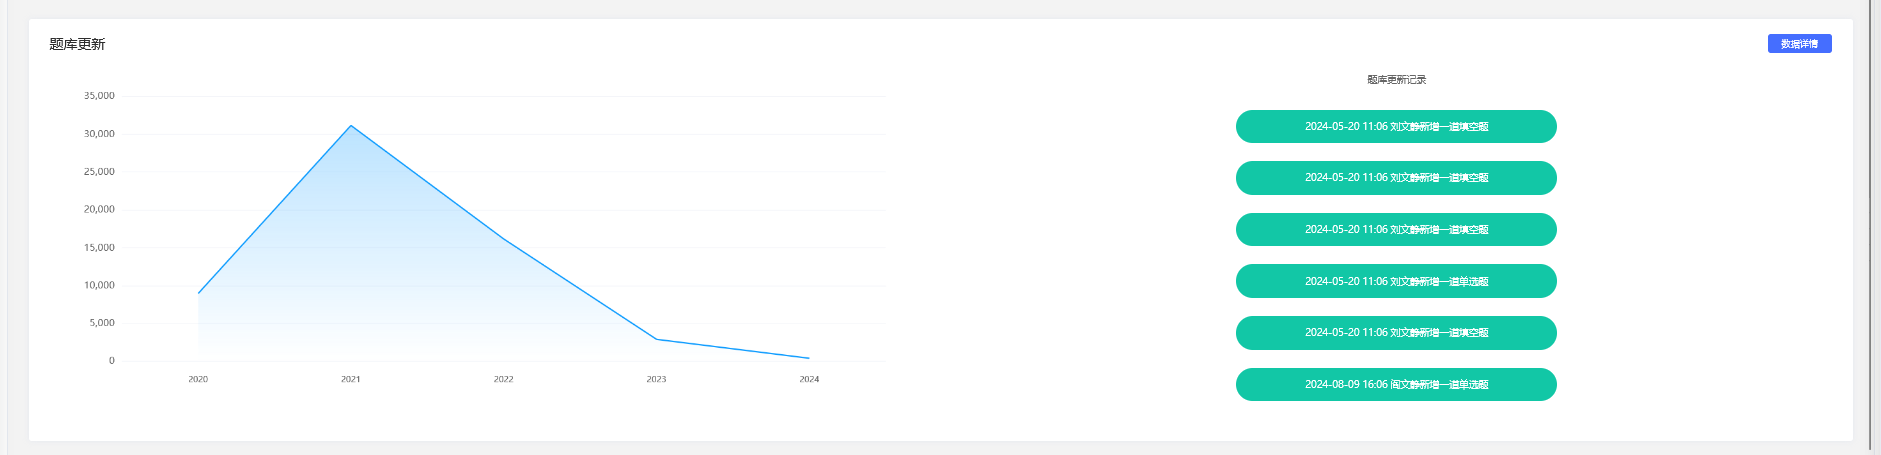The width and height of the screenshot is (1881, 455).
Task: Click the 题库更新 panel title
Action: (77, 44)
